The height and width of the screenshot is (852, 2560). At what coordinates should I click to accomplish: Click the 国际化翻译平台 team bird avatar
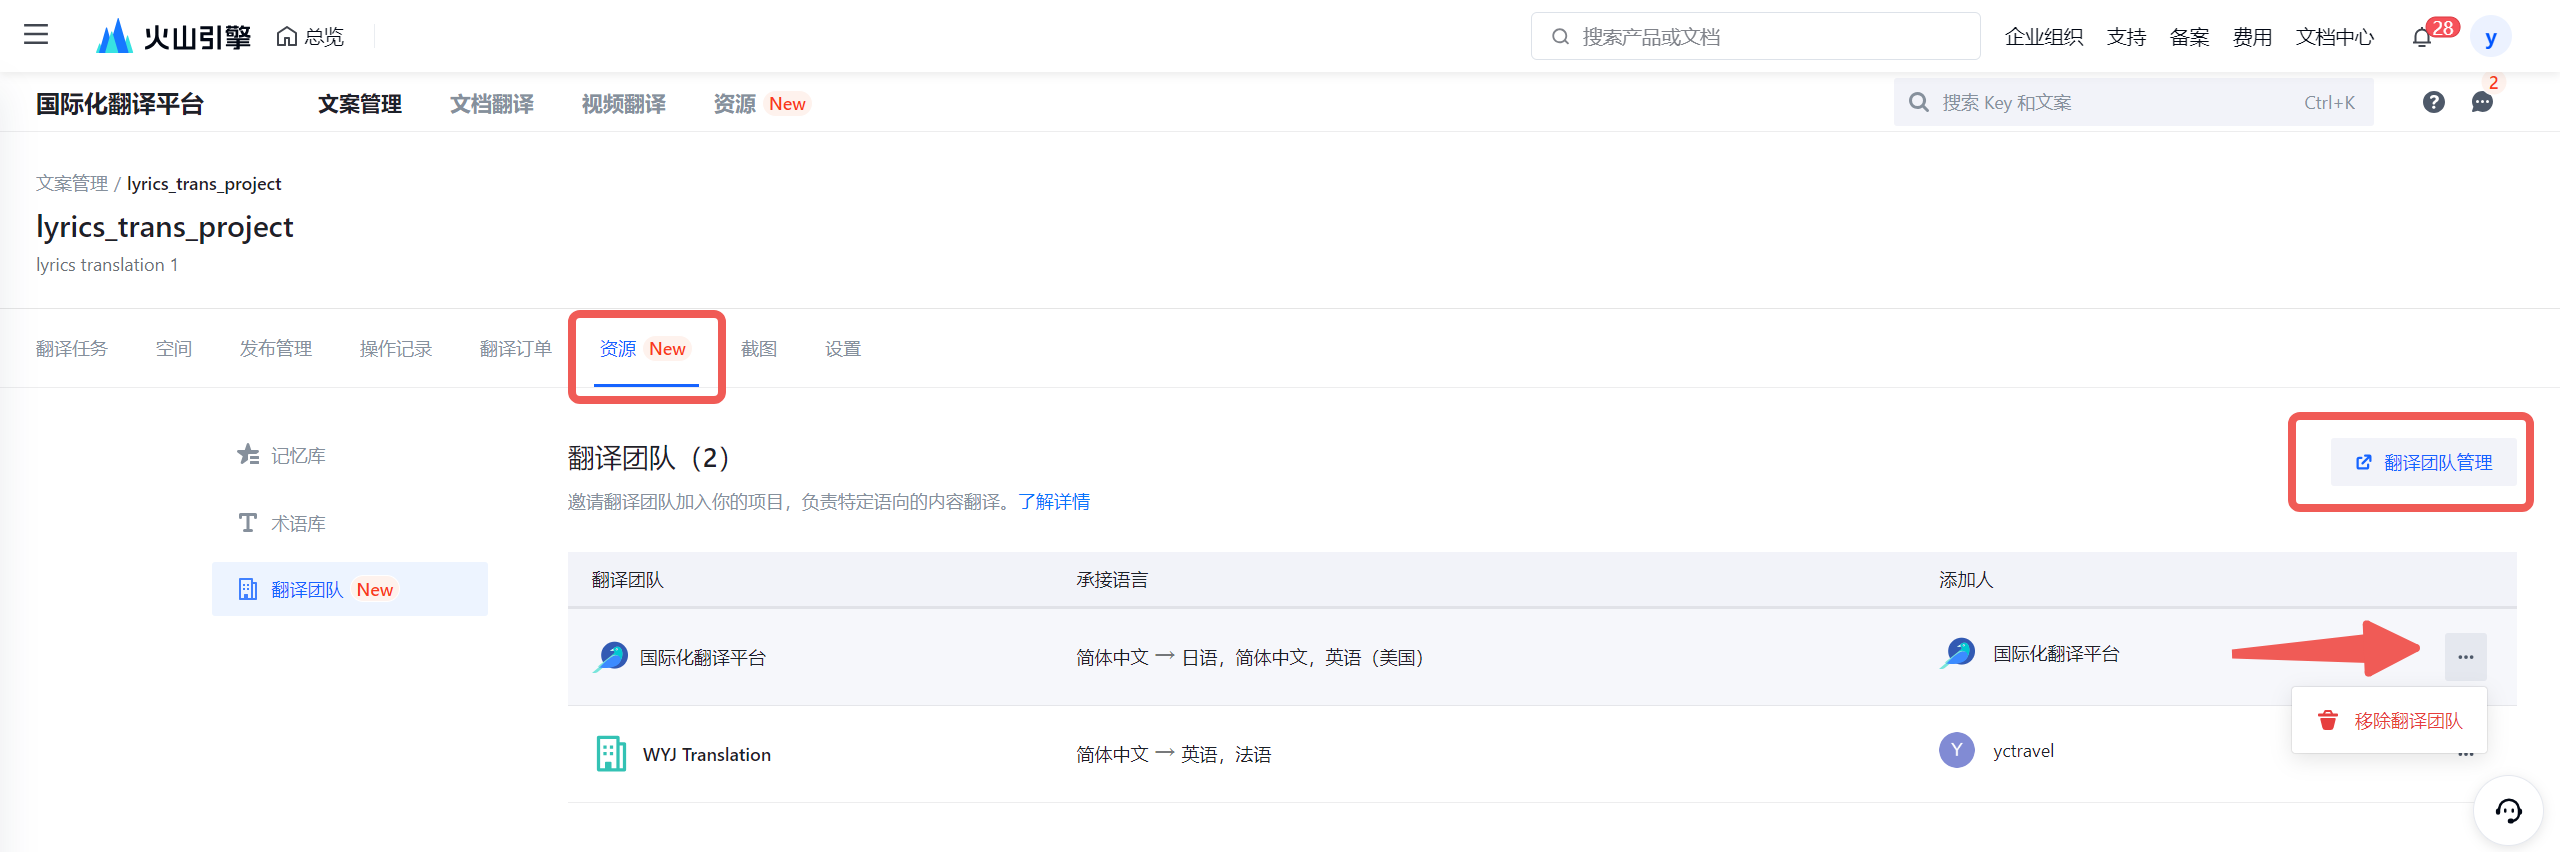(x=611, y=657)
